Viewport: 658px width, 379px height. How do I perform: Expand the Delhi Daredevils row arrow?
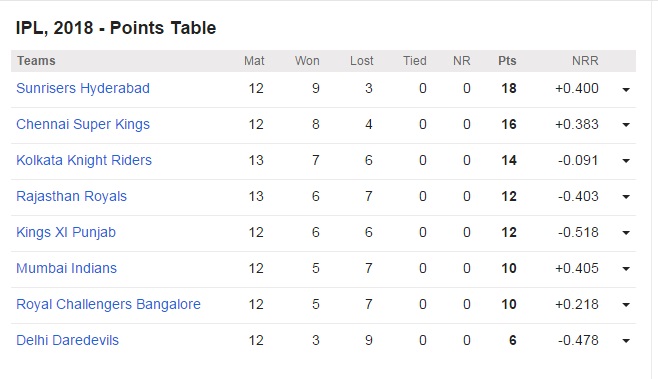[x=626, y=341]
